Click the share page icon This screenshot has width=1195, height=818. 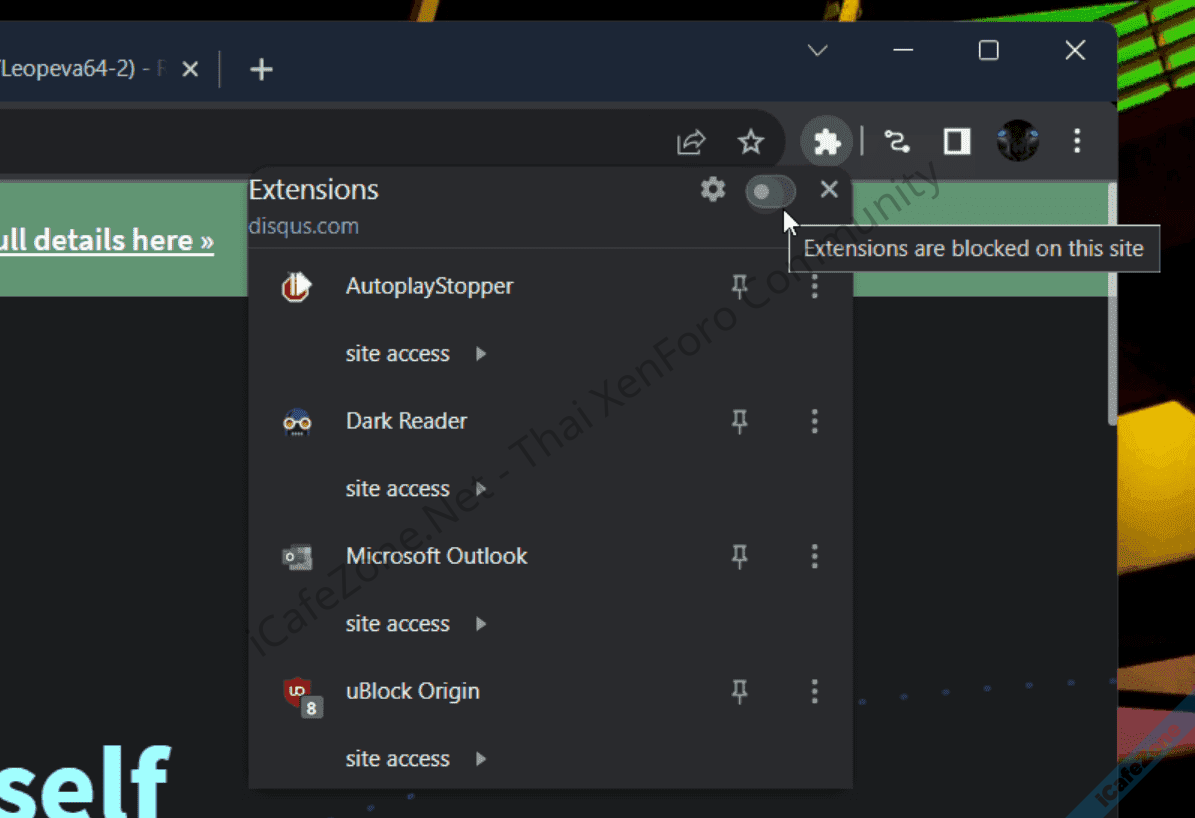pyautogui.click(x=691, y=142)
